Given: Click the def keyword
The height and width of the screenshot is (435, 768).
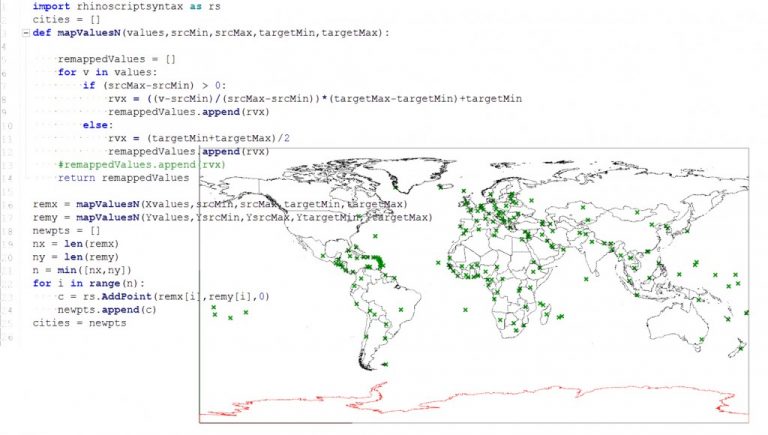Looking at the screenshot, I should 41,33.
